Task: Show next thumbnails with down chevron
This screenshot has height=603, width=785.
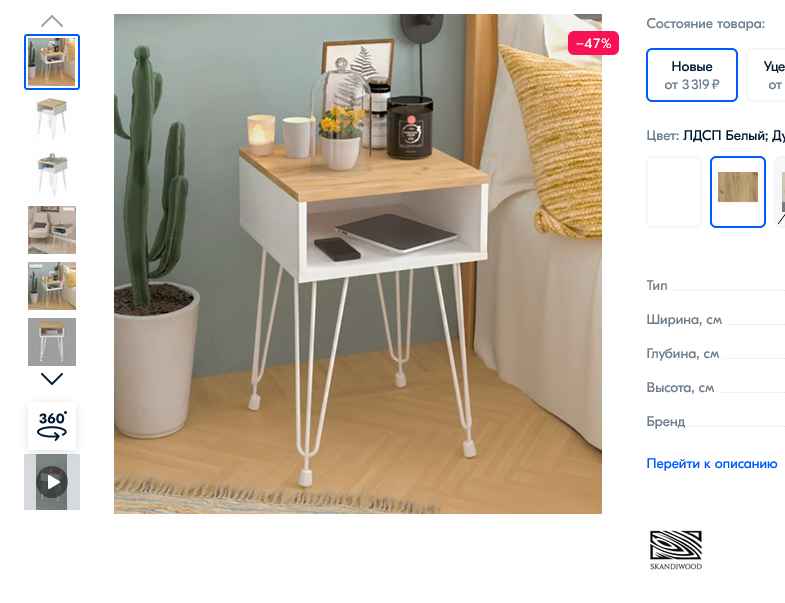Action: [52, 379]
